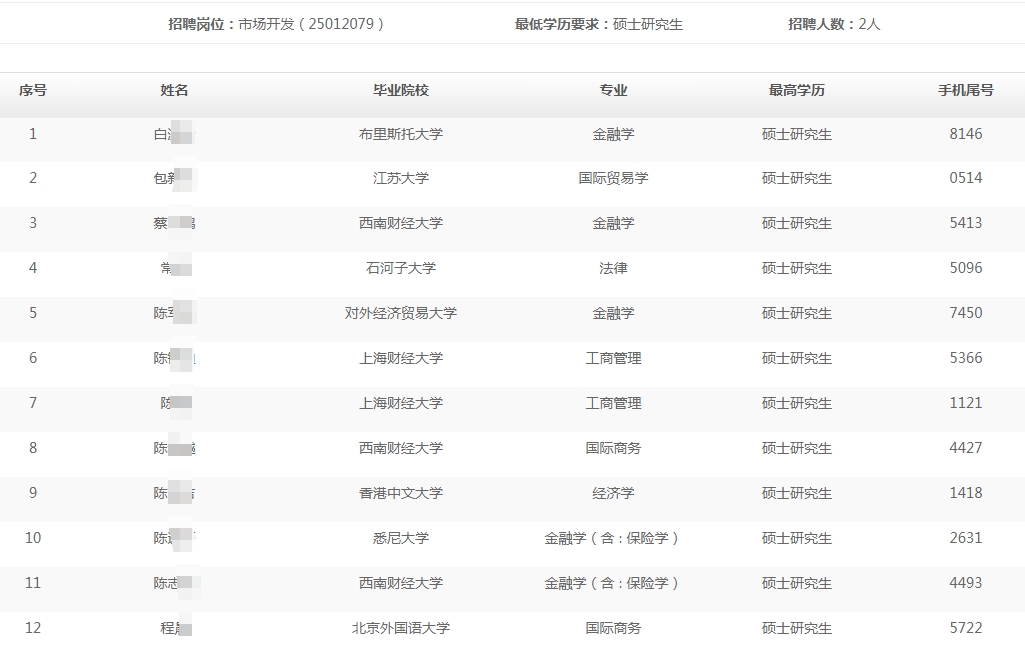
Task: Click the 石河子大学 school entry
Action: pos(401,268)
